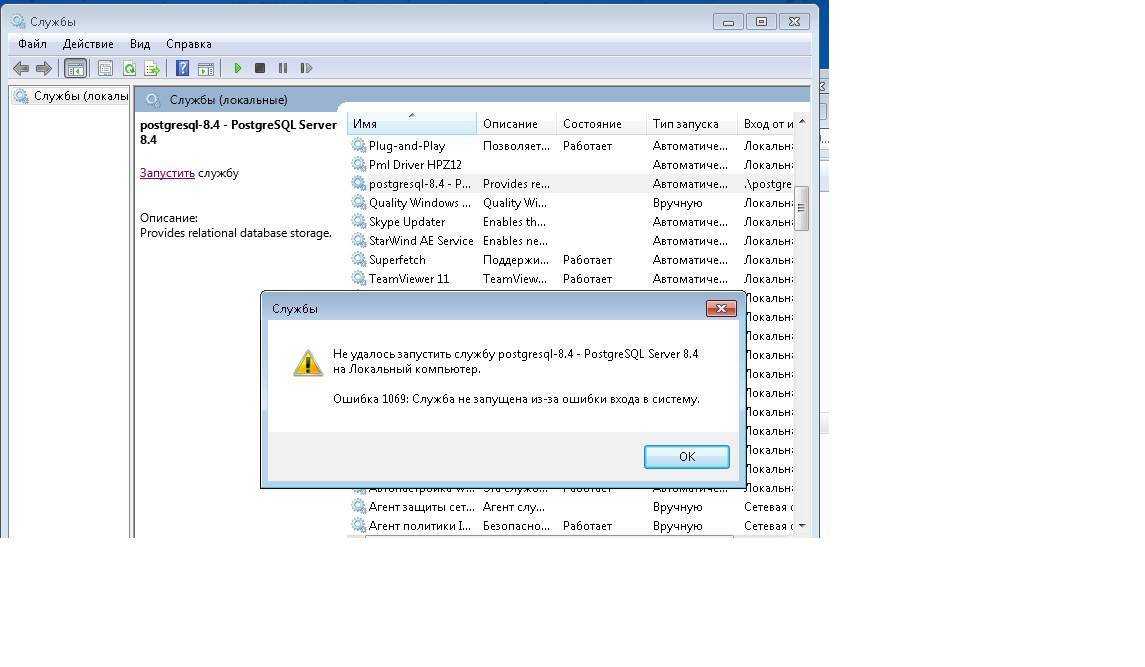Confirm the error dialog with OK
The height and width of the screenshot is (667, 1145).
coord(686,457)
